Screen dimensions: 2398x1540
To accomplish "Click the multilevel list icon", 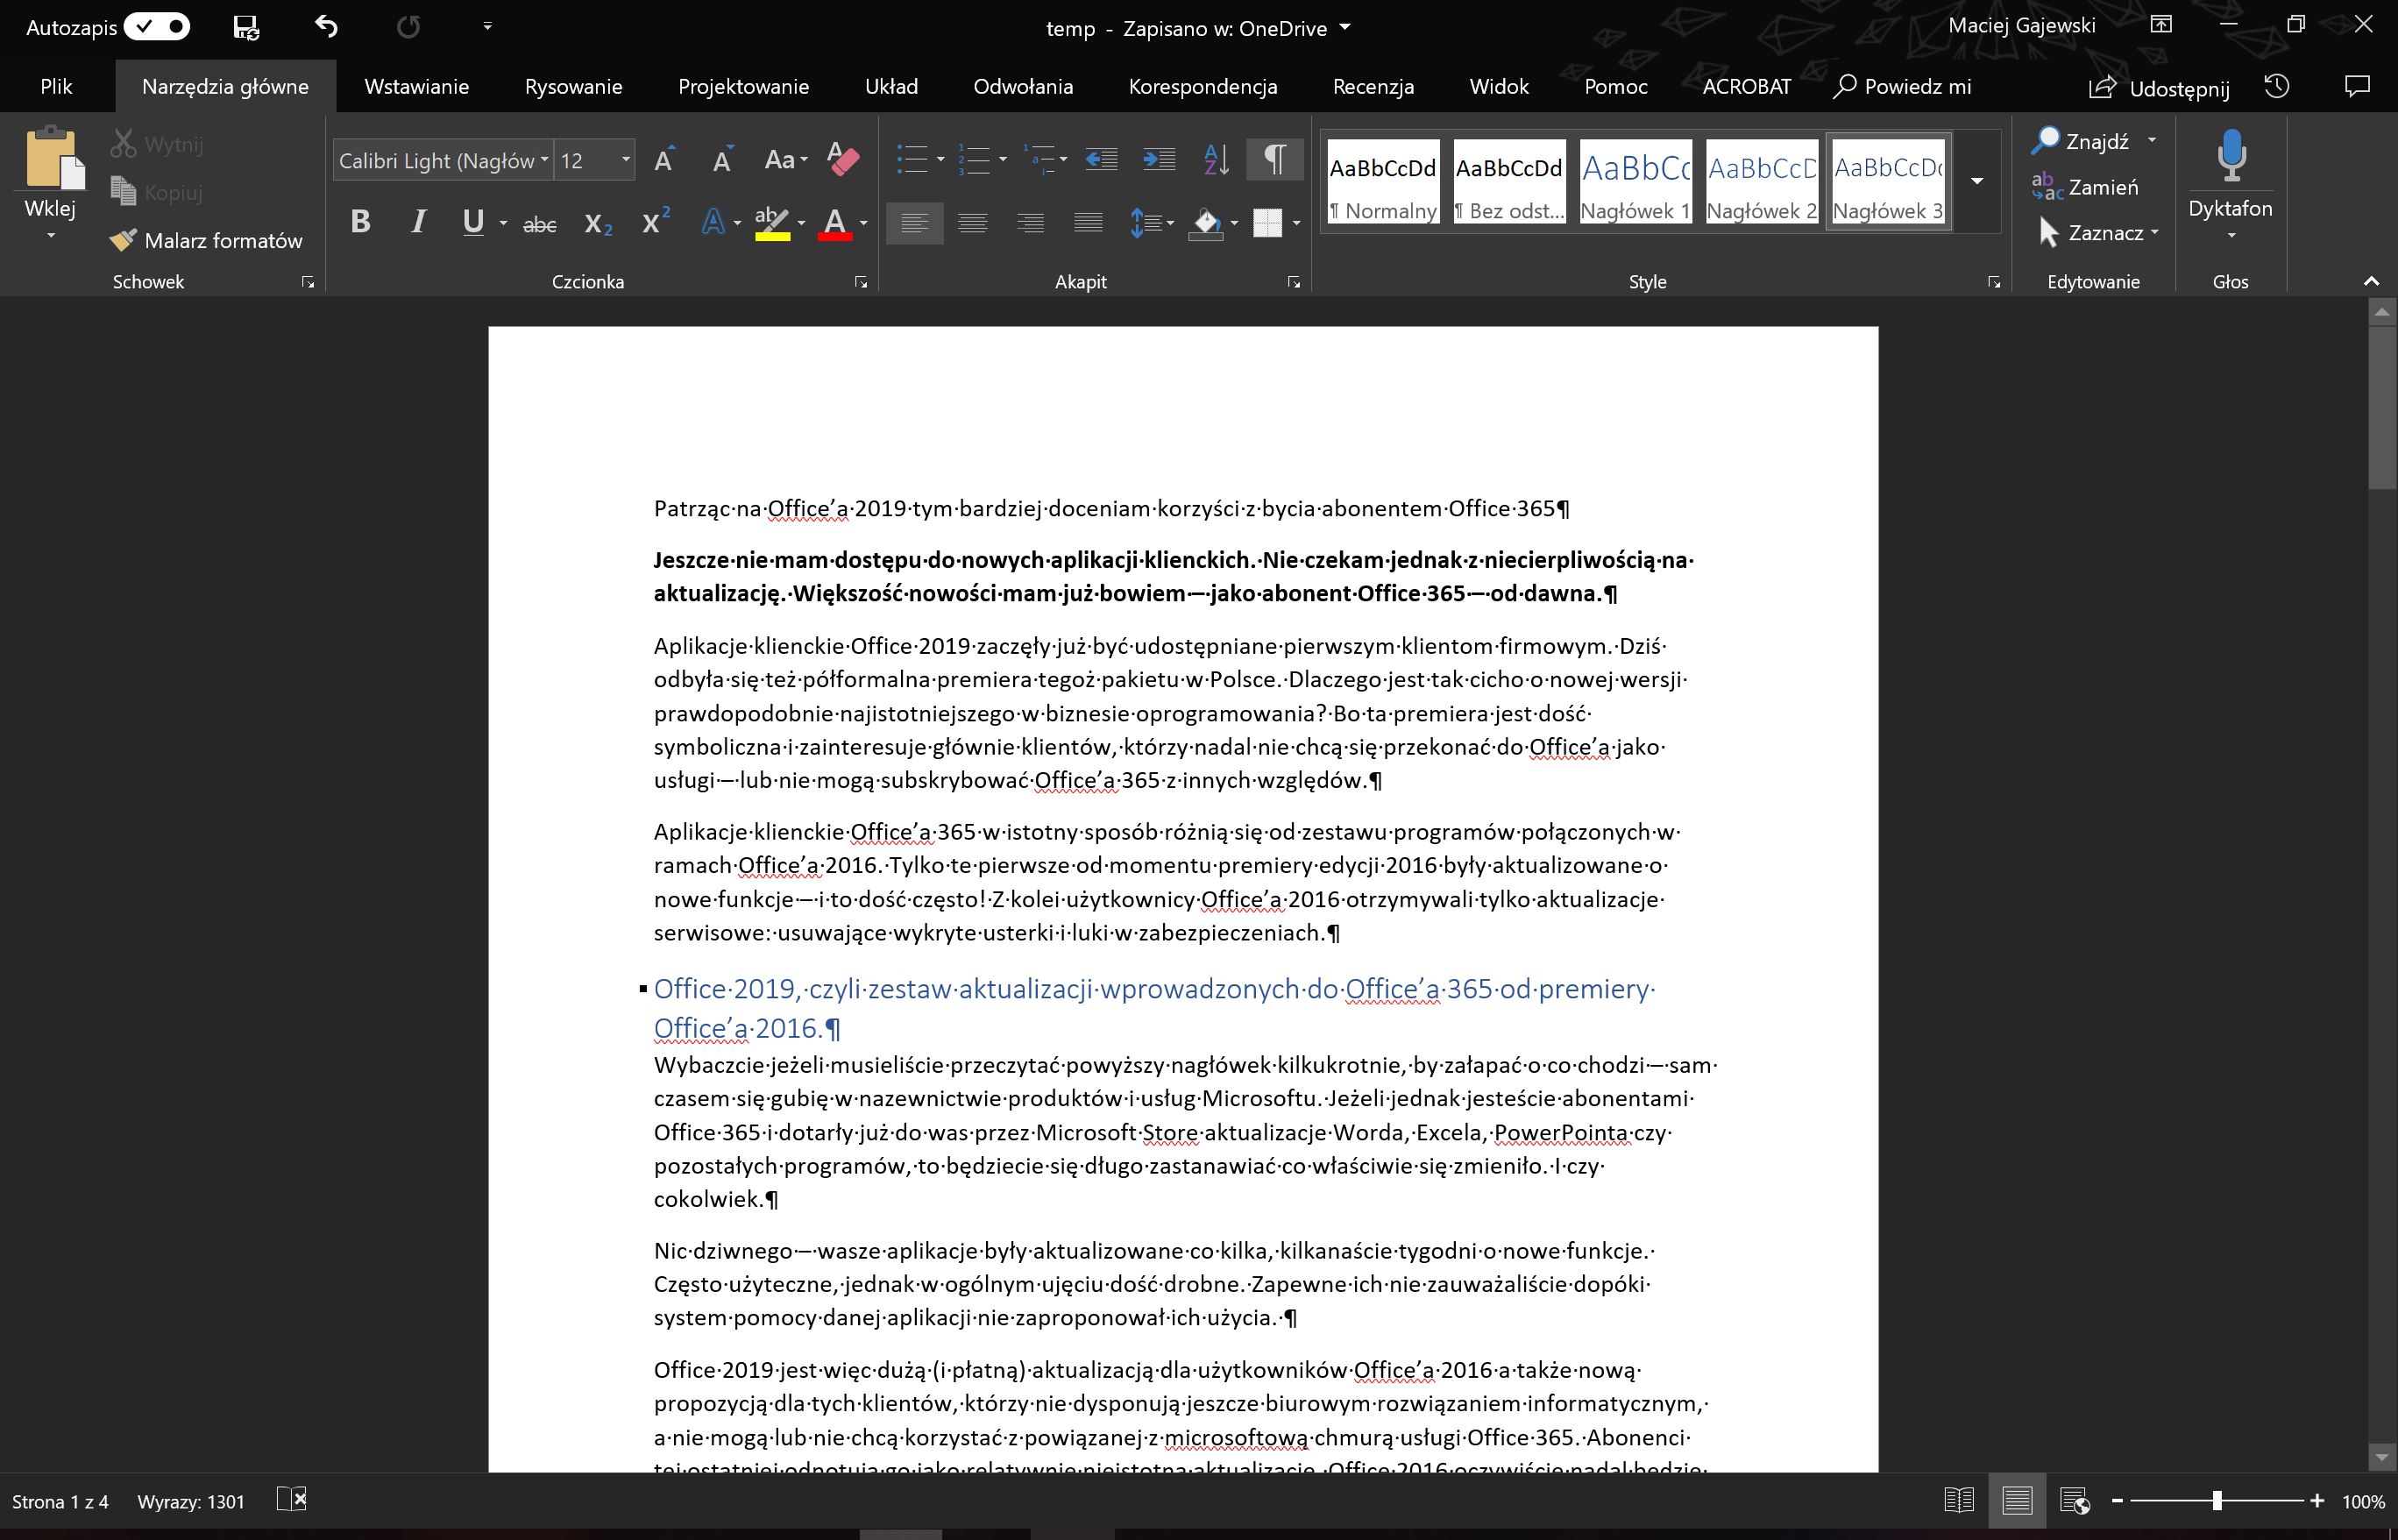I will pos(1040,159).
